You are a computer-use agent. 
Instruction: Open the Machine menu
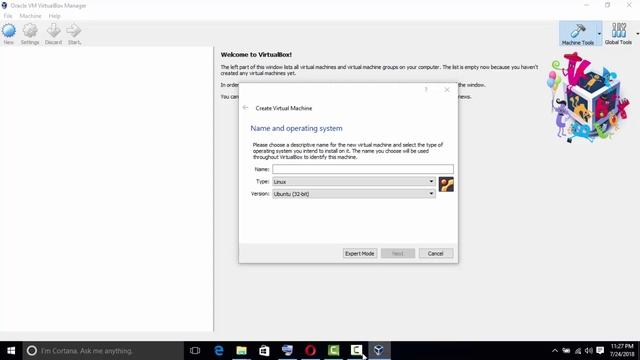pos(31,16)
